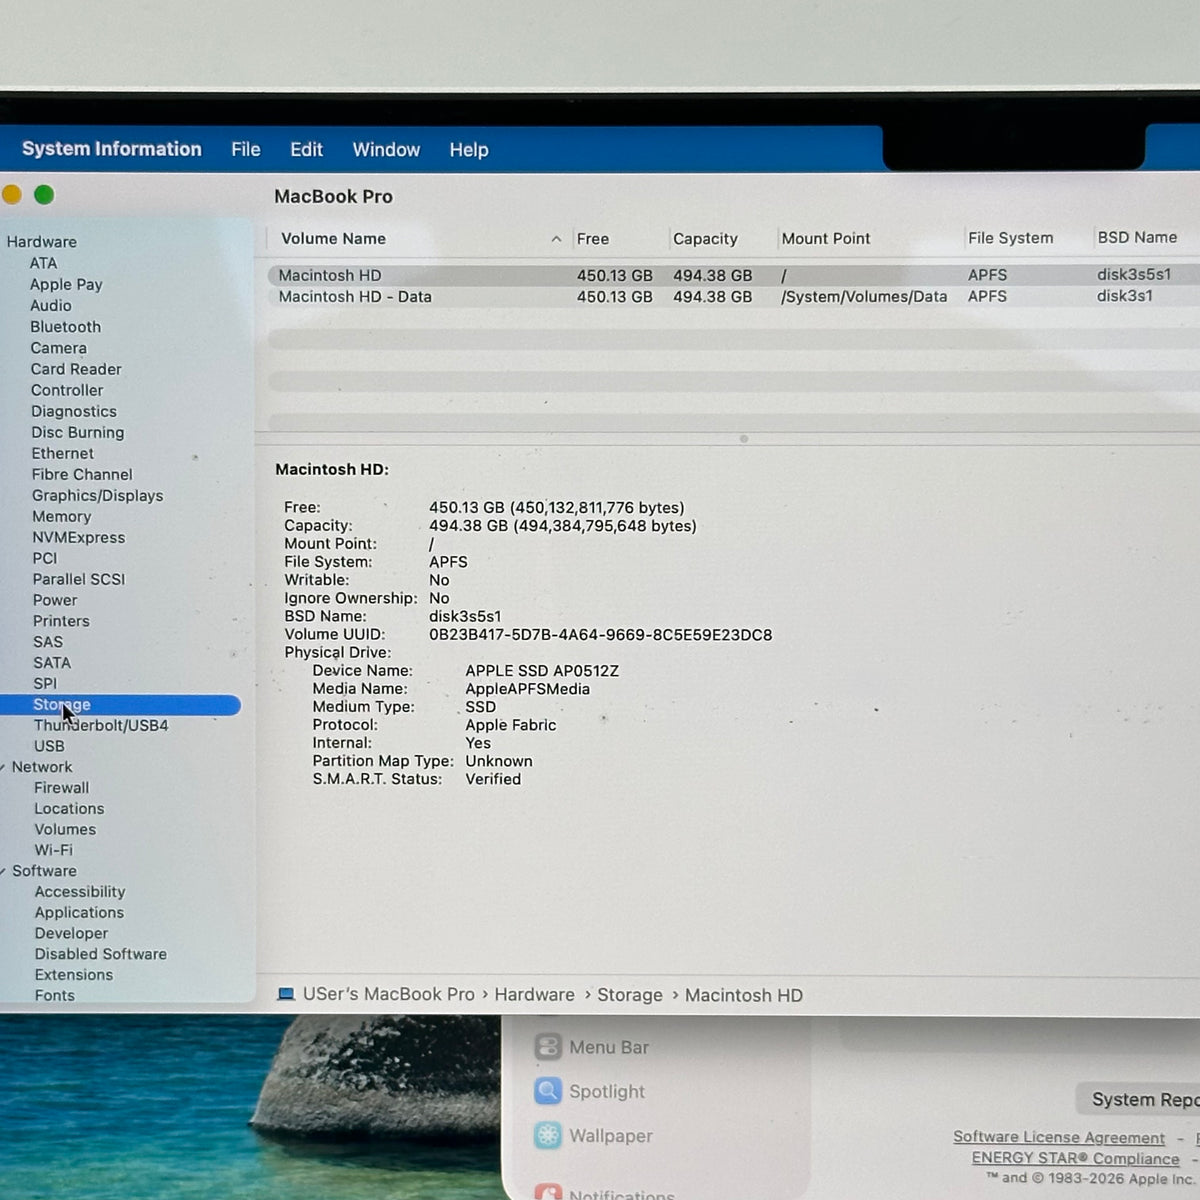Select Power in the sidebar
The height and width of the screenshot is (1200, 1200).
(x=55, y=600)
